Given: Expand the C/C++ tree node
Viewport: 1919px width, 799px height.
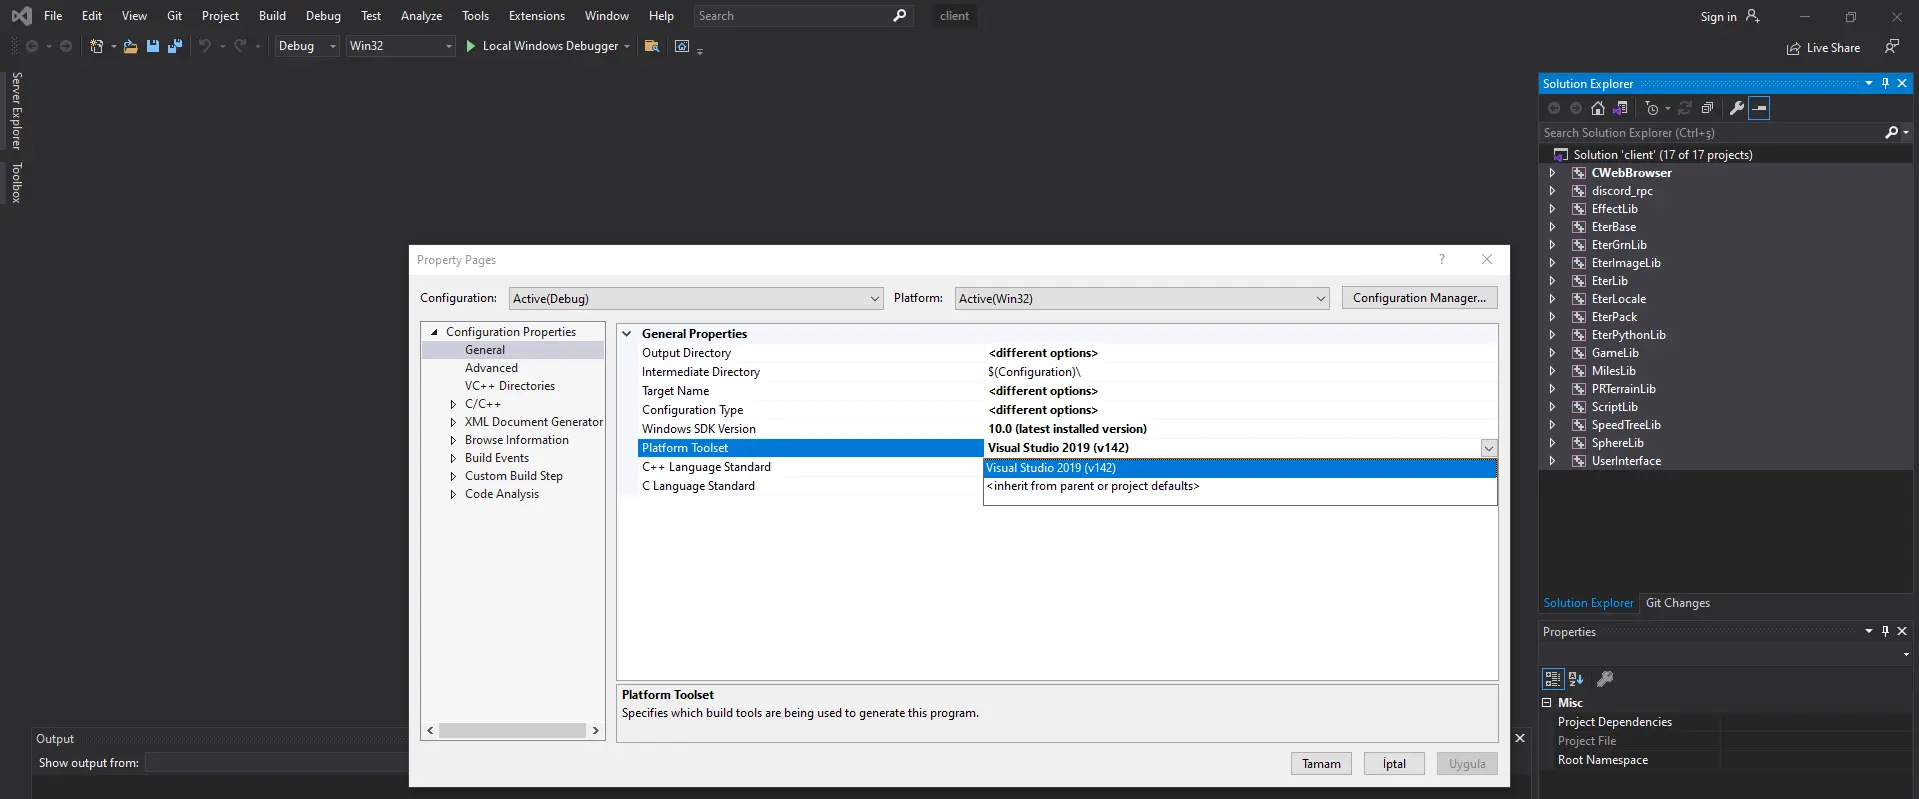Looking at the screenshot, I should [x=453, y=404].
